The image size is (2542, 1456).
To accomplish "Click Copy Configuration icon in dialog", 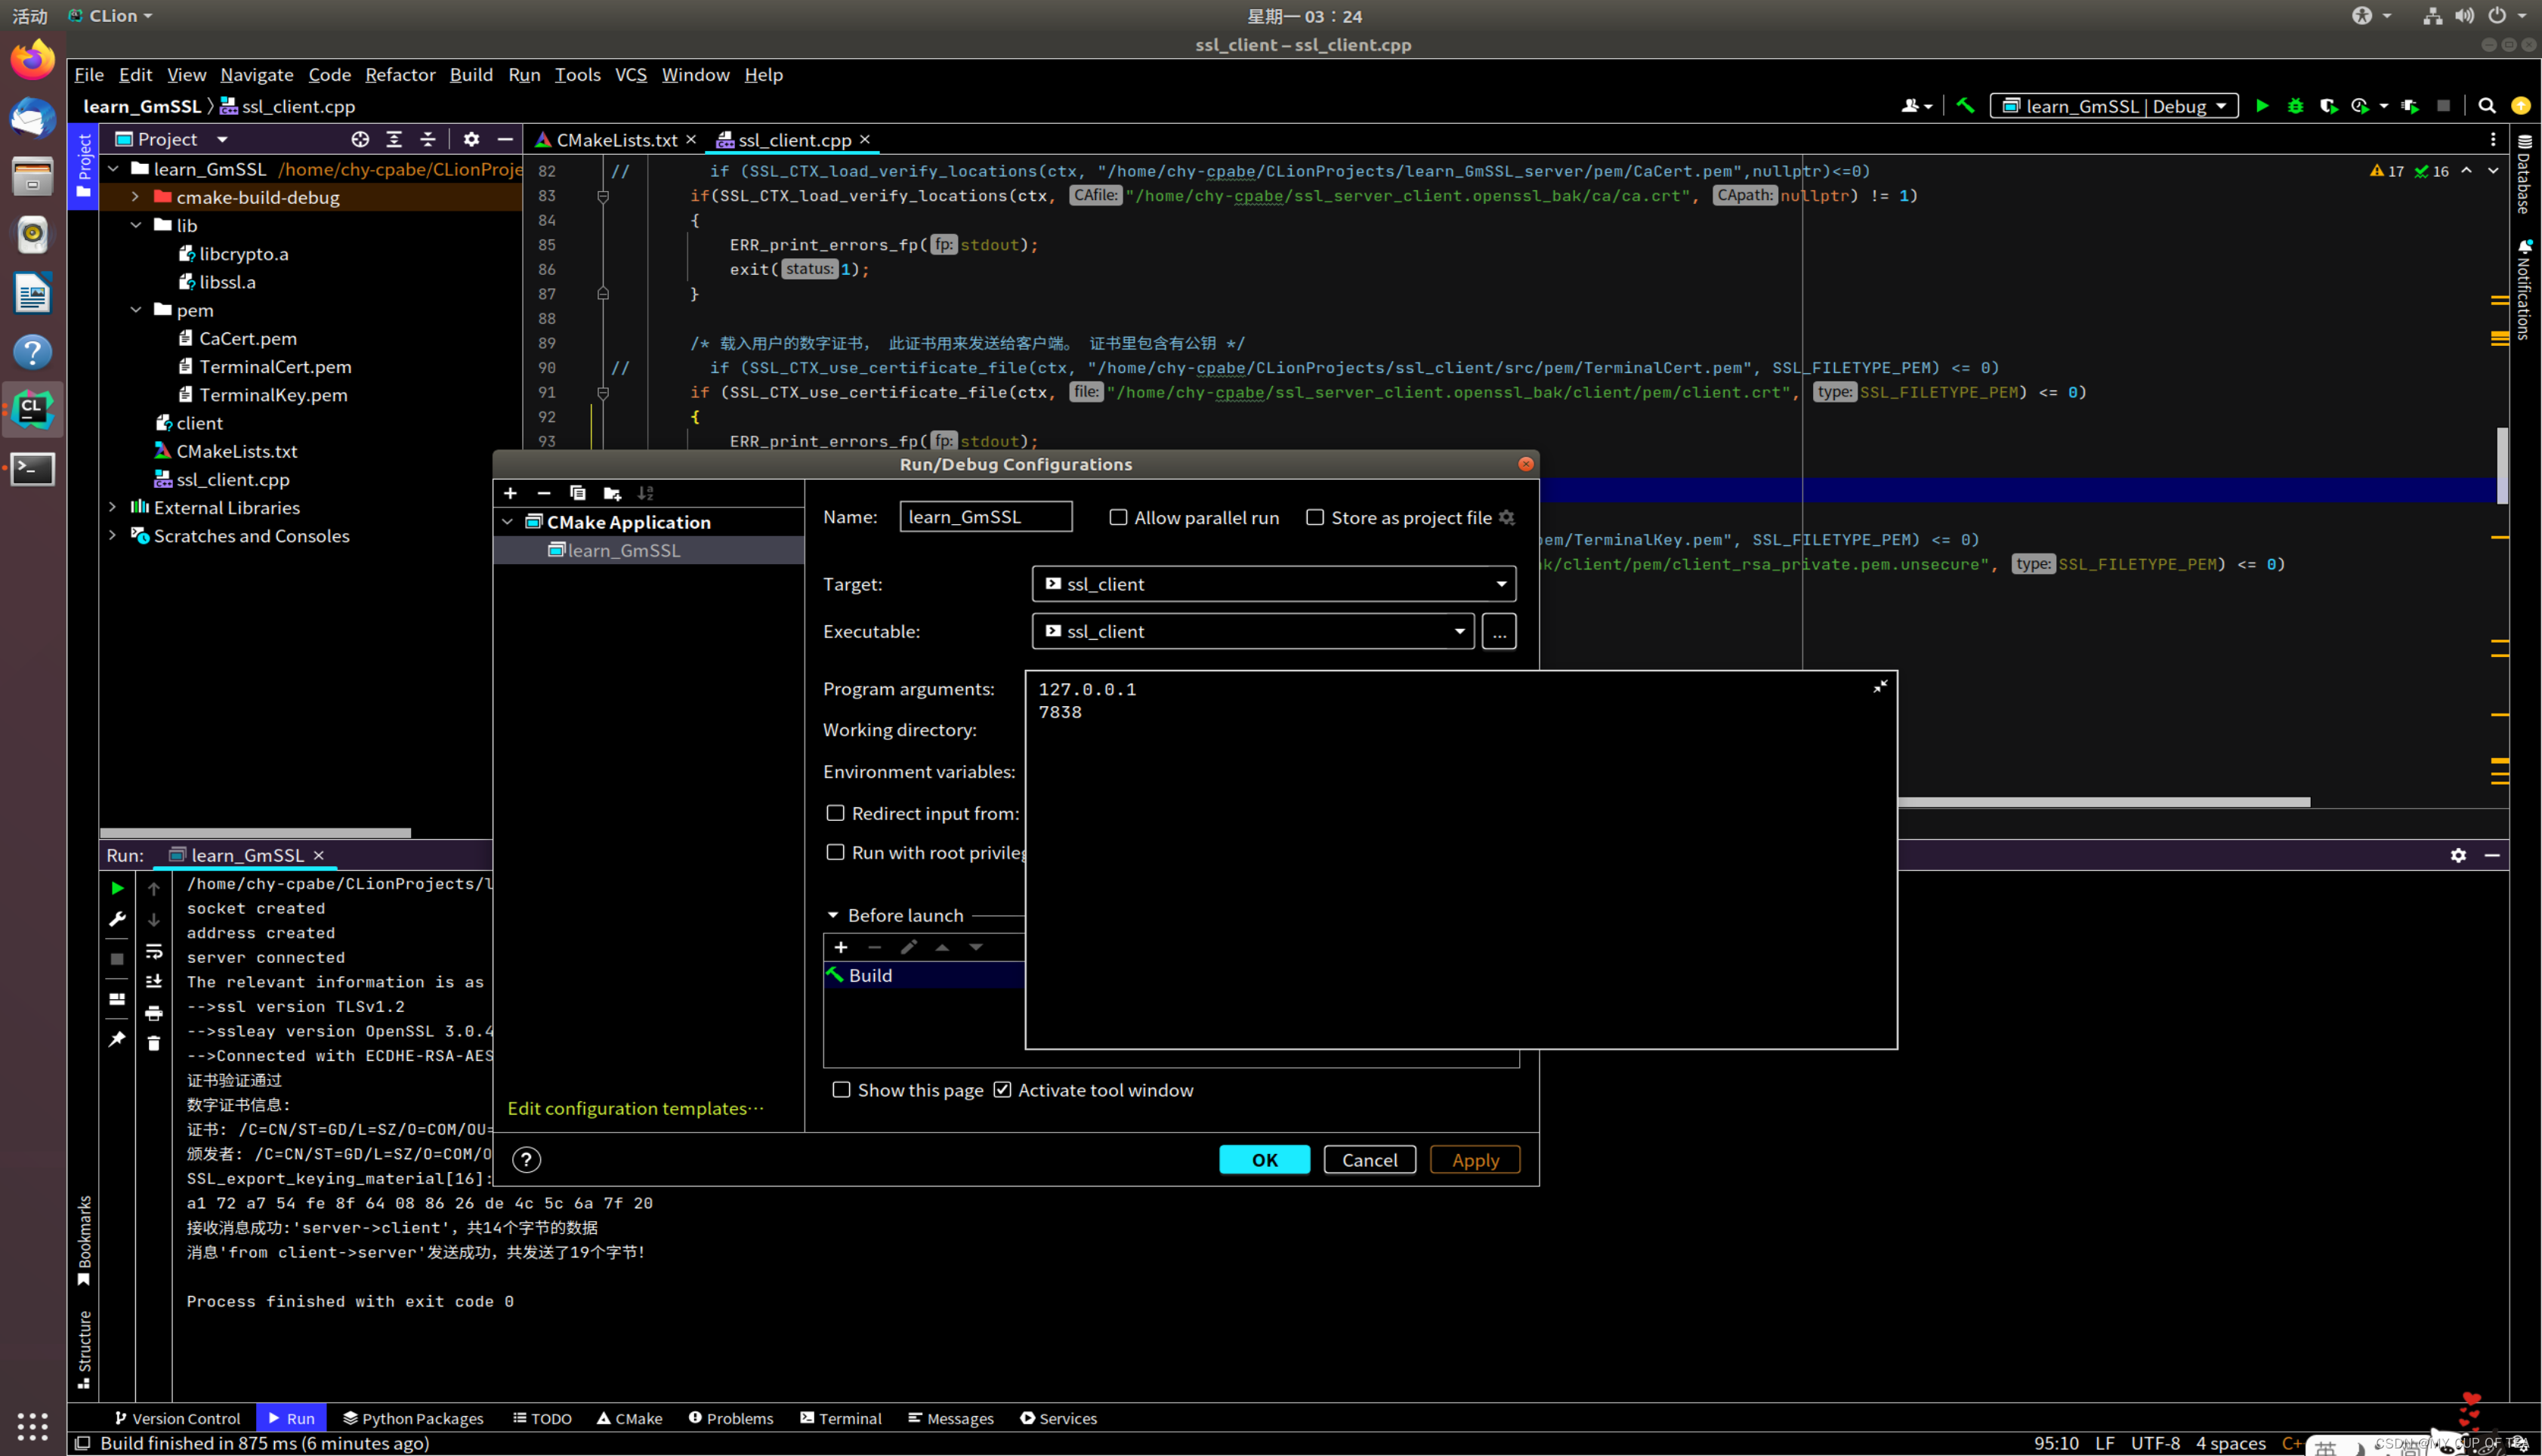I will click(x=577, y=493).
